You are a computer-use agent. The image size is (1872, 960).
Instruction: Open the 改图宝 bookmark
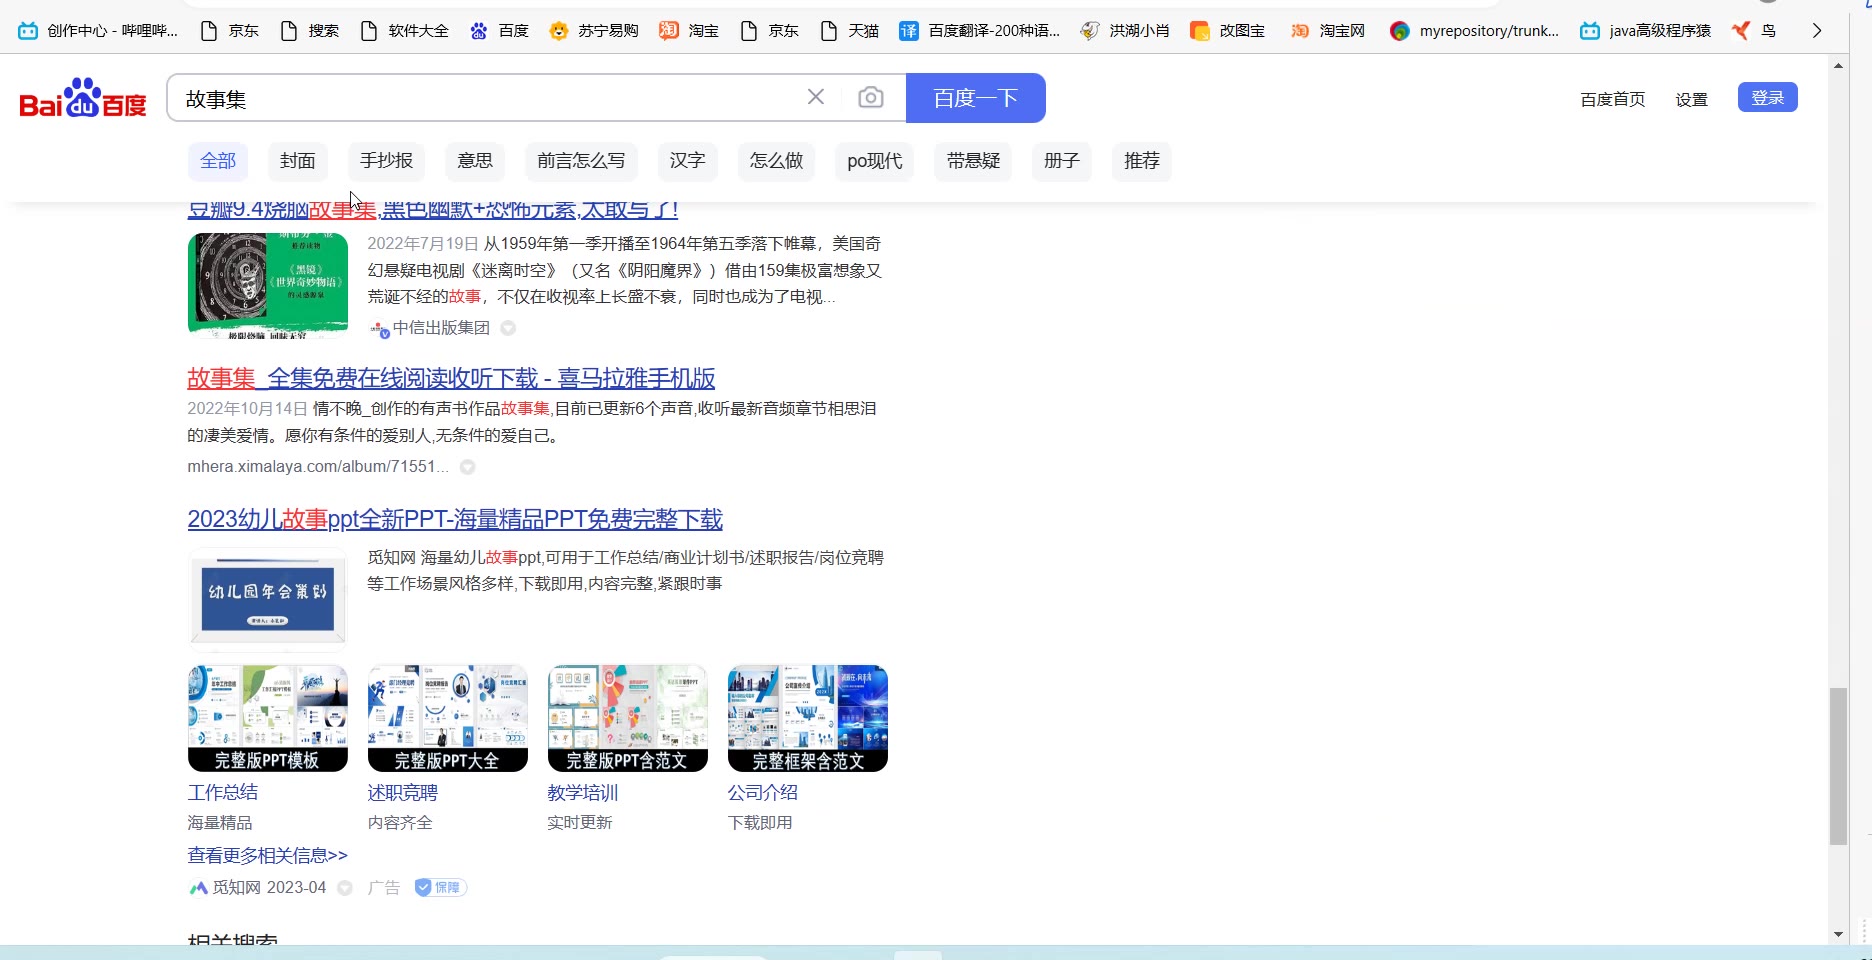coord(1228,31)
